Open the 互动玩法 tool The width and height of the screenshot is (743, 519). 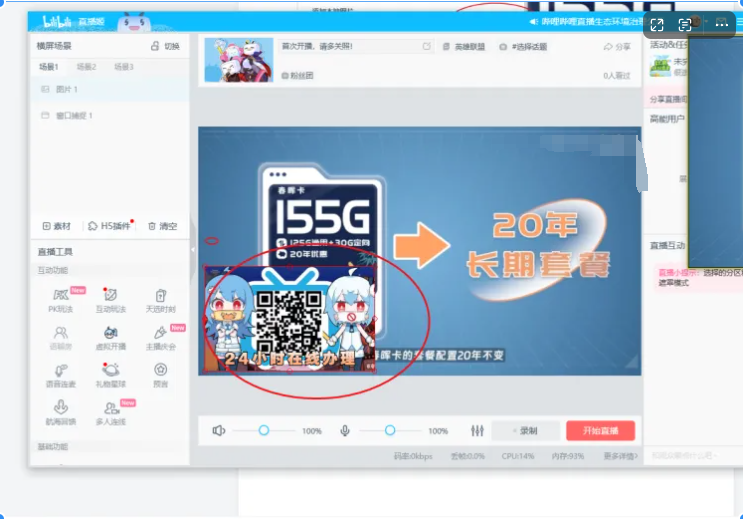tap(110, 300)
